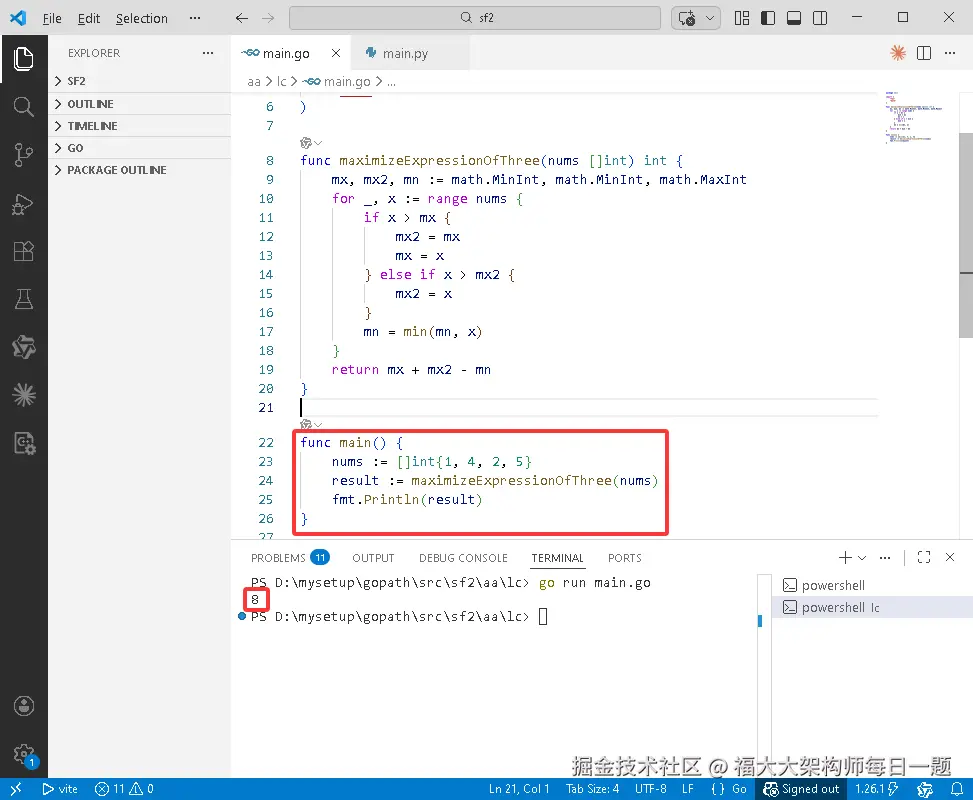Screen dimensions: 973x800
Task: Open the File menu
Action: click(52, 19)
